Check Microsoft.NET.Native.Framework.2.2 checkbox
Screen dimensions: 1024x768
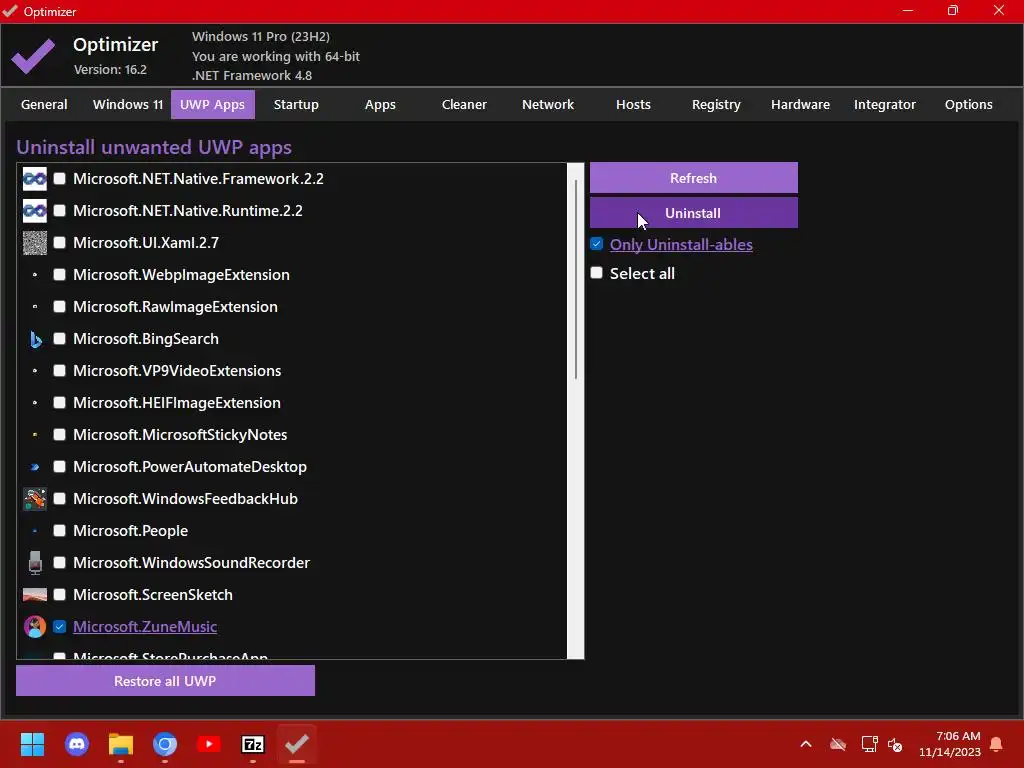(59, 179)
